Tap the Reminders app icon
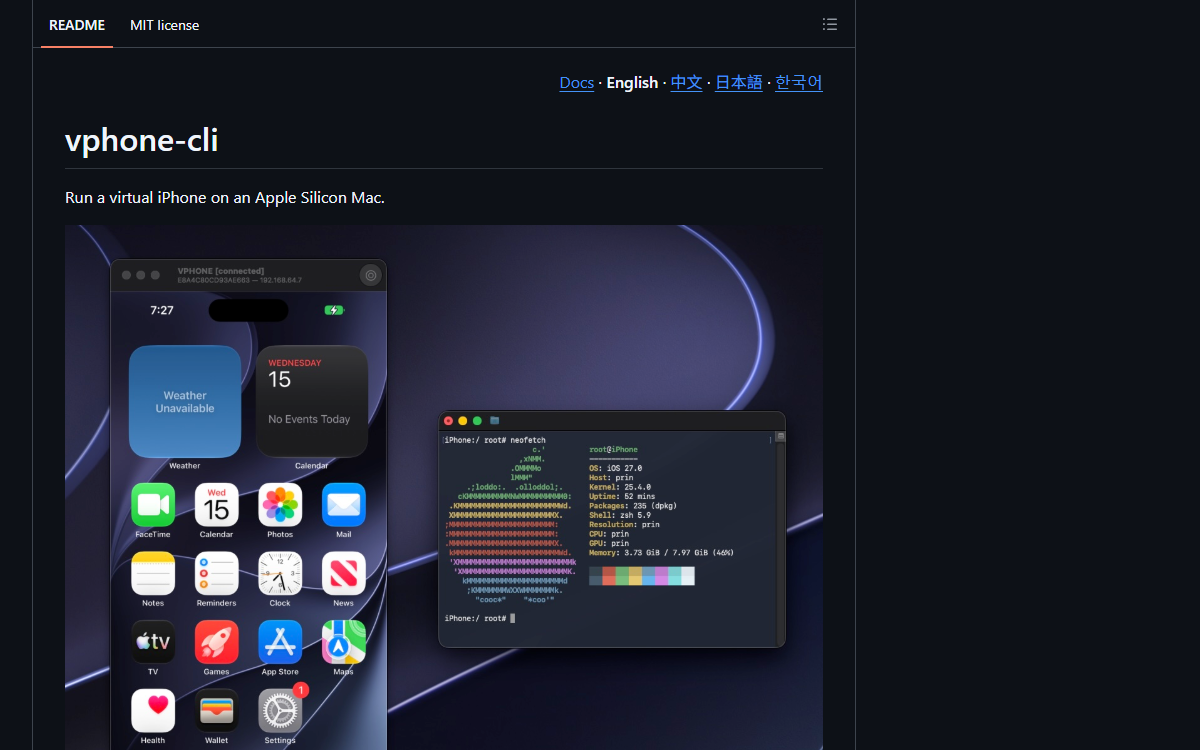The width and height of the screenshot is (1200, 750). tap(216, 573)
